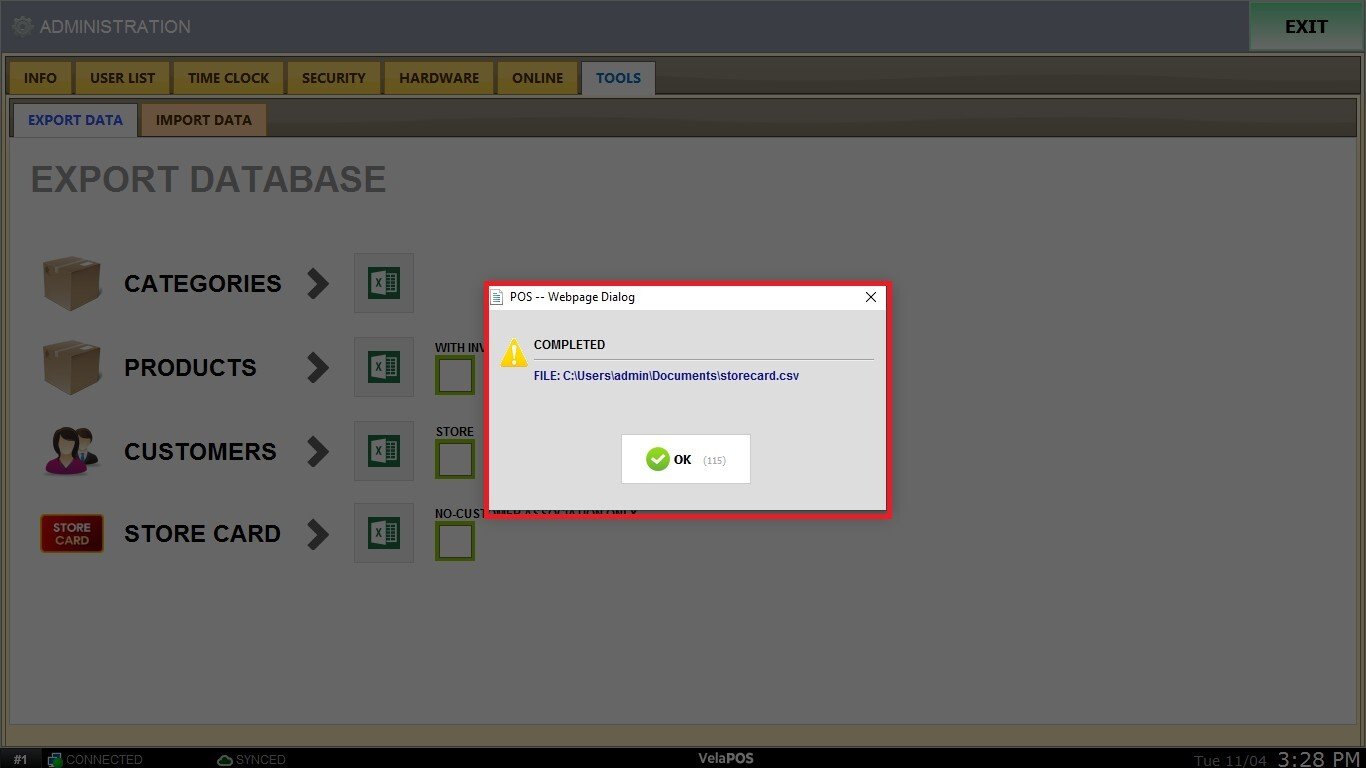Switch to the Import Data tab

pos(204,120)
